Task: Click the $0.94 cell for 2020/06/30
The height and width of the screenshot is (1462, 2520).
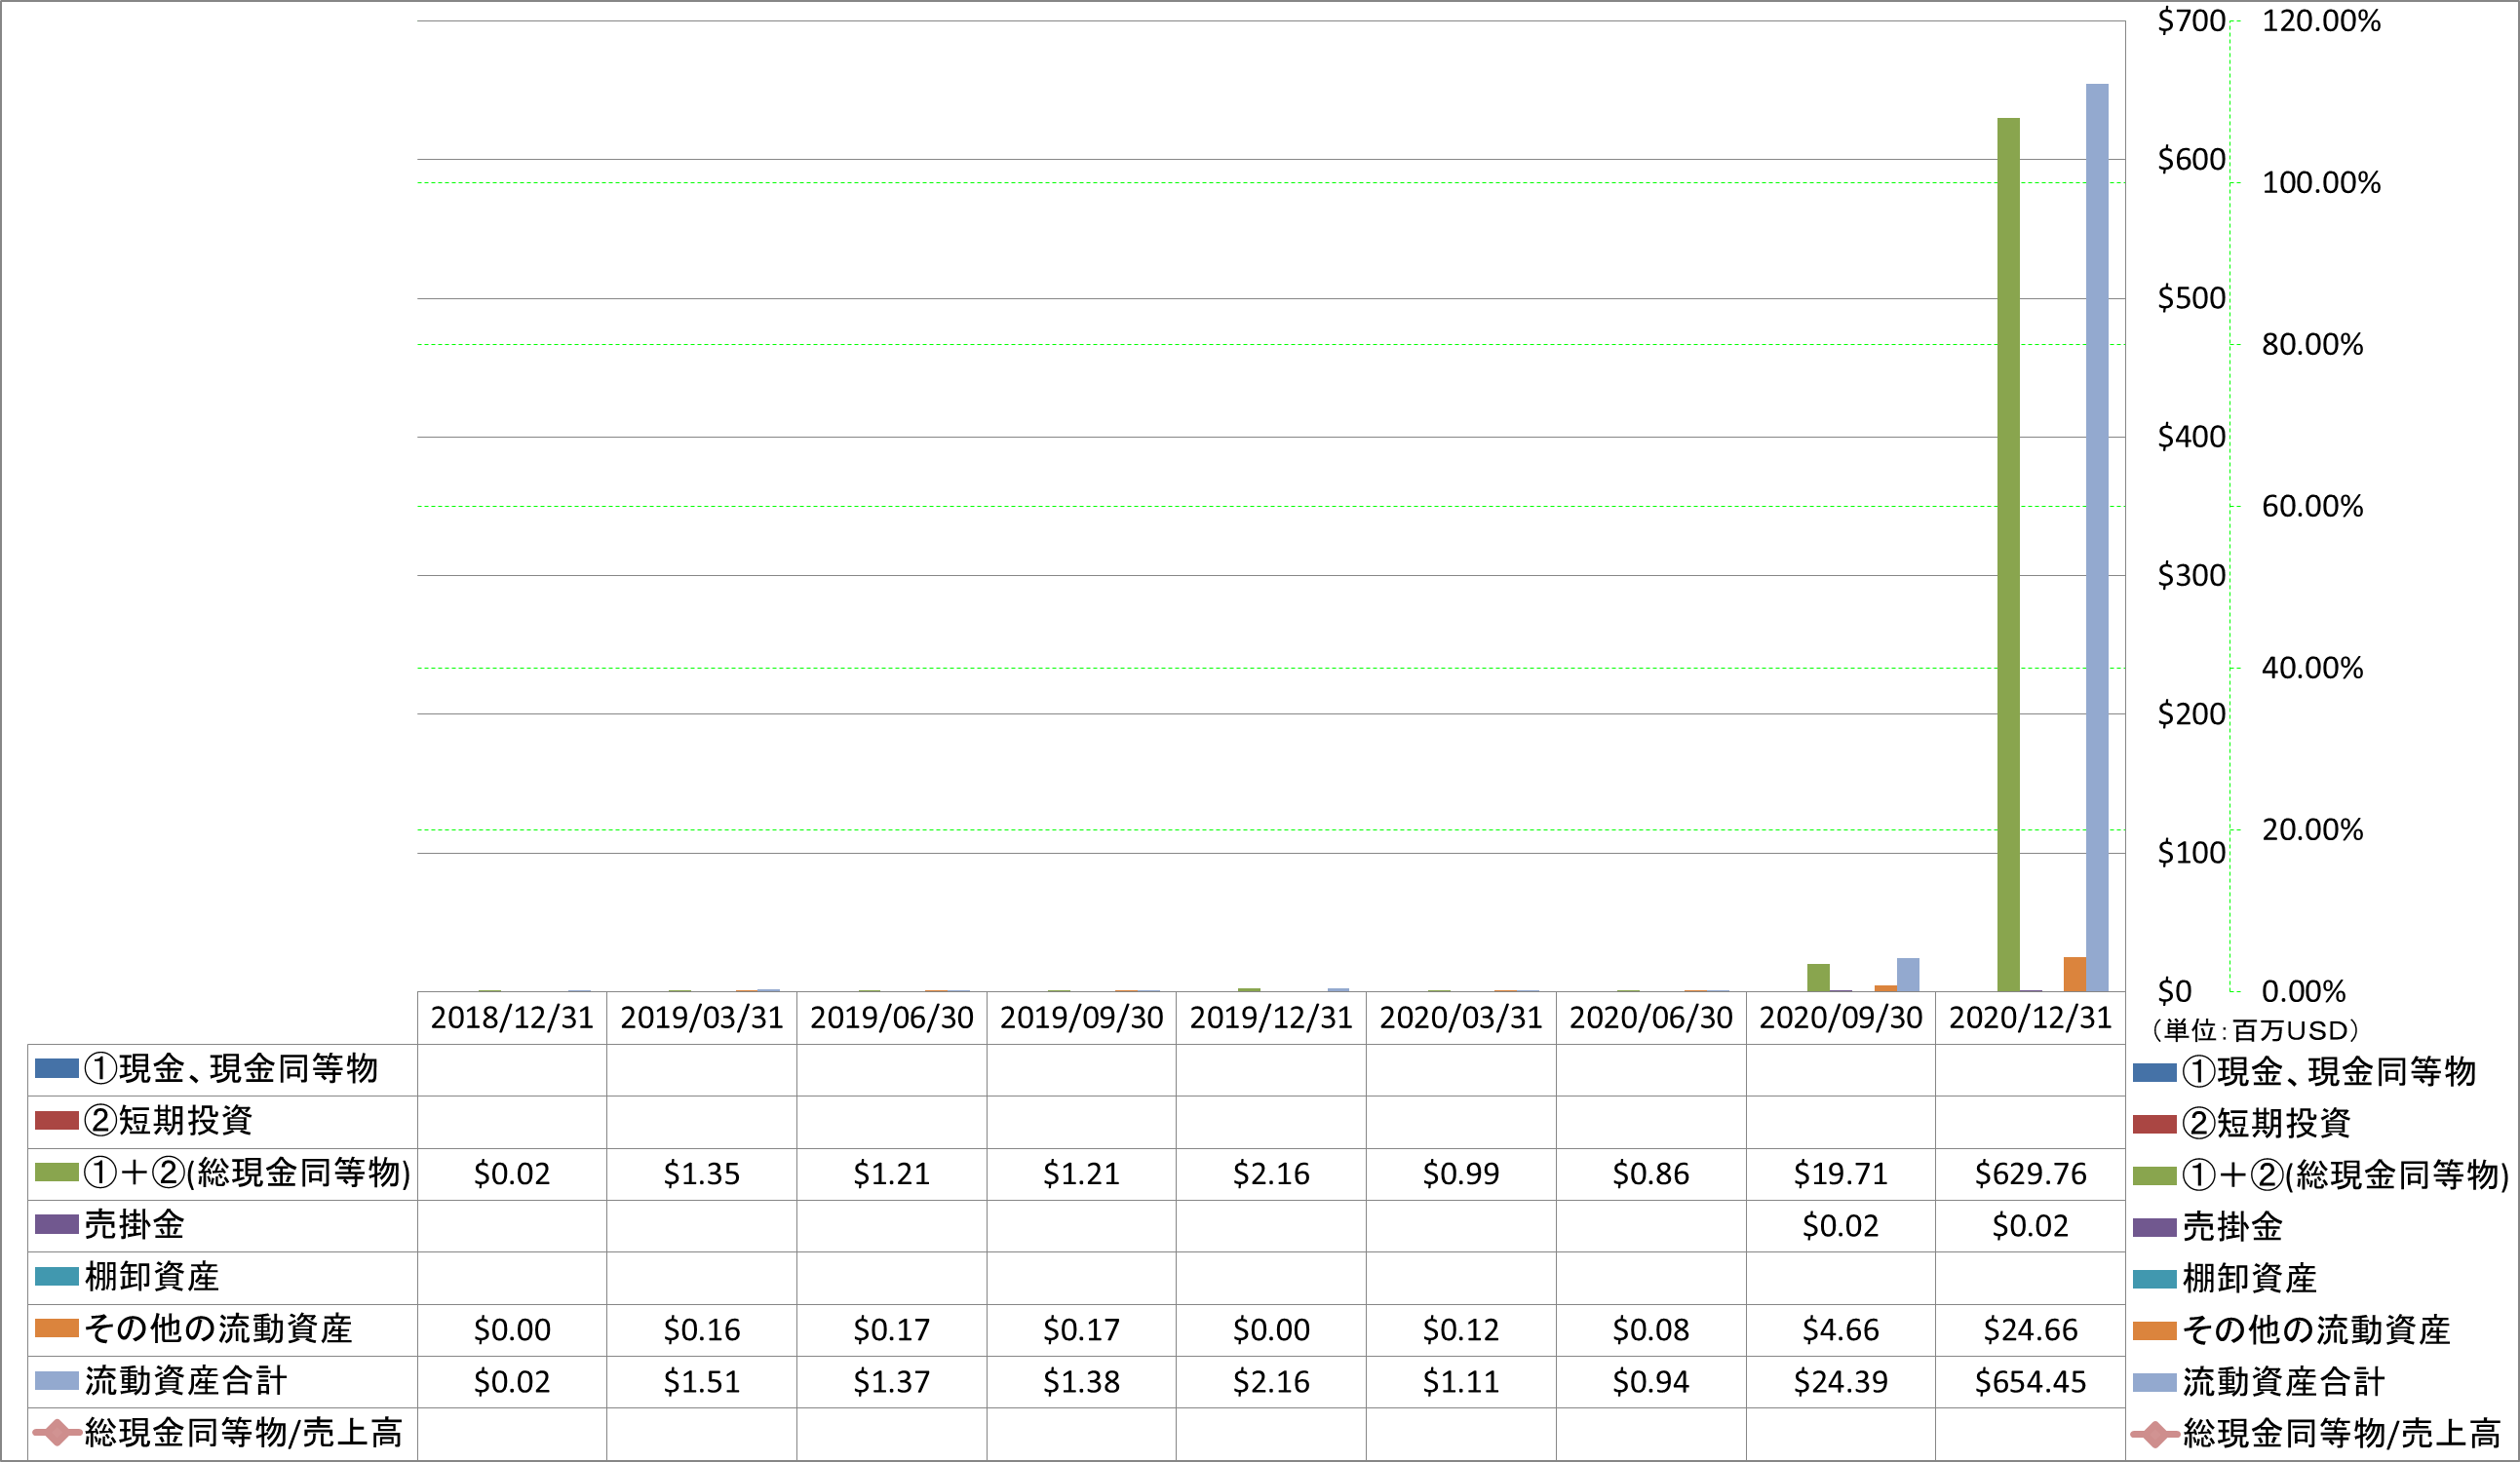Action: (x=1651, y=1382)
